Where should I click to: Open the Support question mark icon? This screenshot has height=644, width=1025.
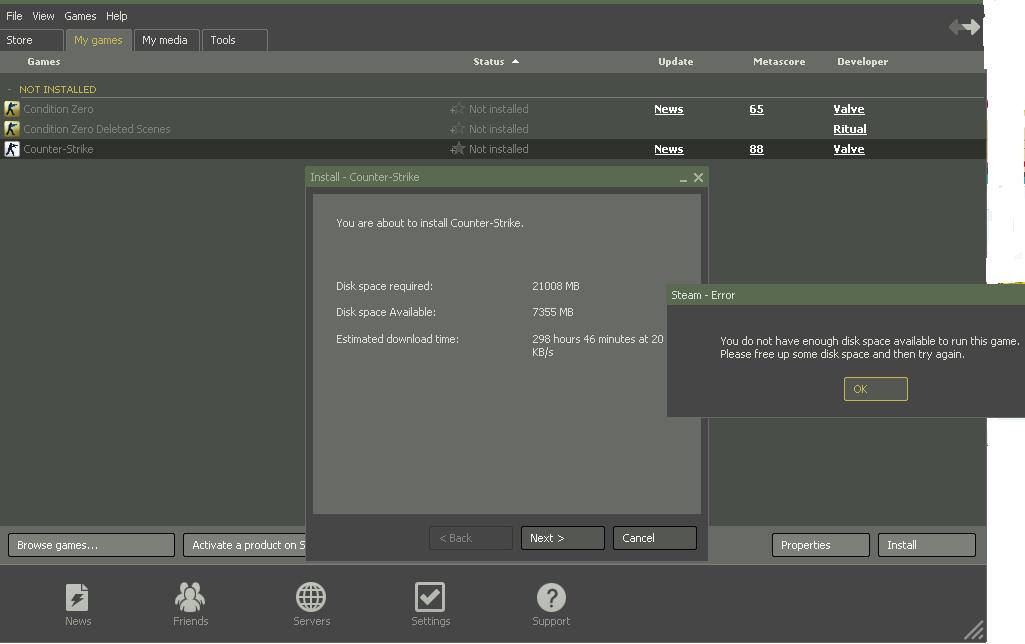point(551,597)
